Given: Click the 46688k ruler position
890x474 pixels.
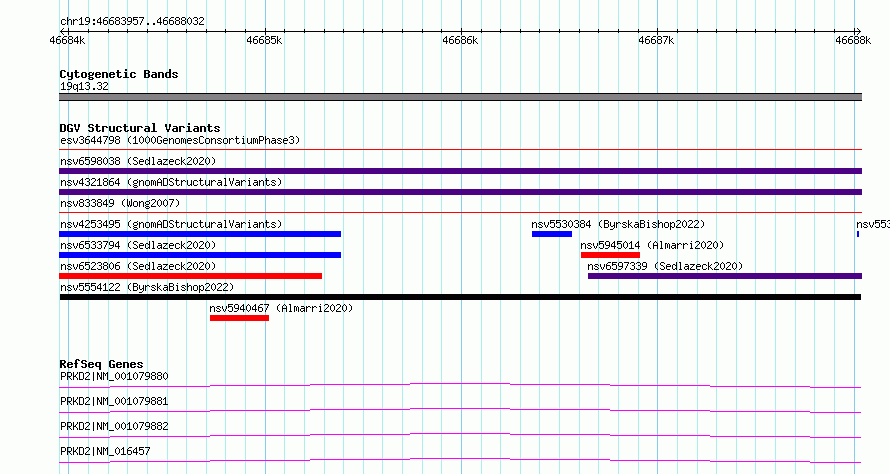Looking at the screenshot, I should coord(853,40).
